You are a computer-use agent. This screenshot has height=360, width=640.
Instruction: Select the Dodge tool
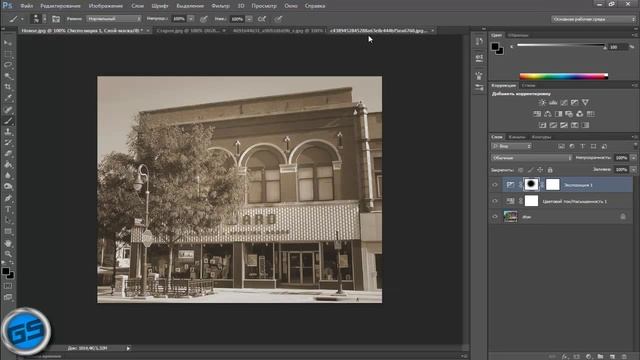pyautogui.click(x=8, y=187)
